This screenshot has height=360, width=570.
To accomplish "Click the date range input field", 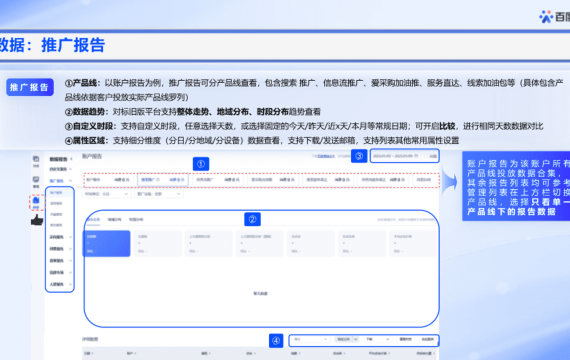I will tap(396, 156).
